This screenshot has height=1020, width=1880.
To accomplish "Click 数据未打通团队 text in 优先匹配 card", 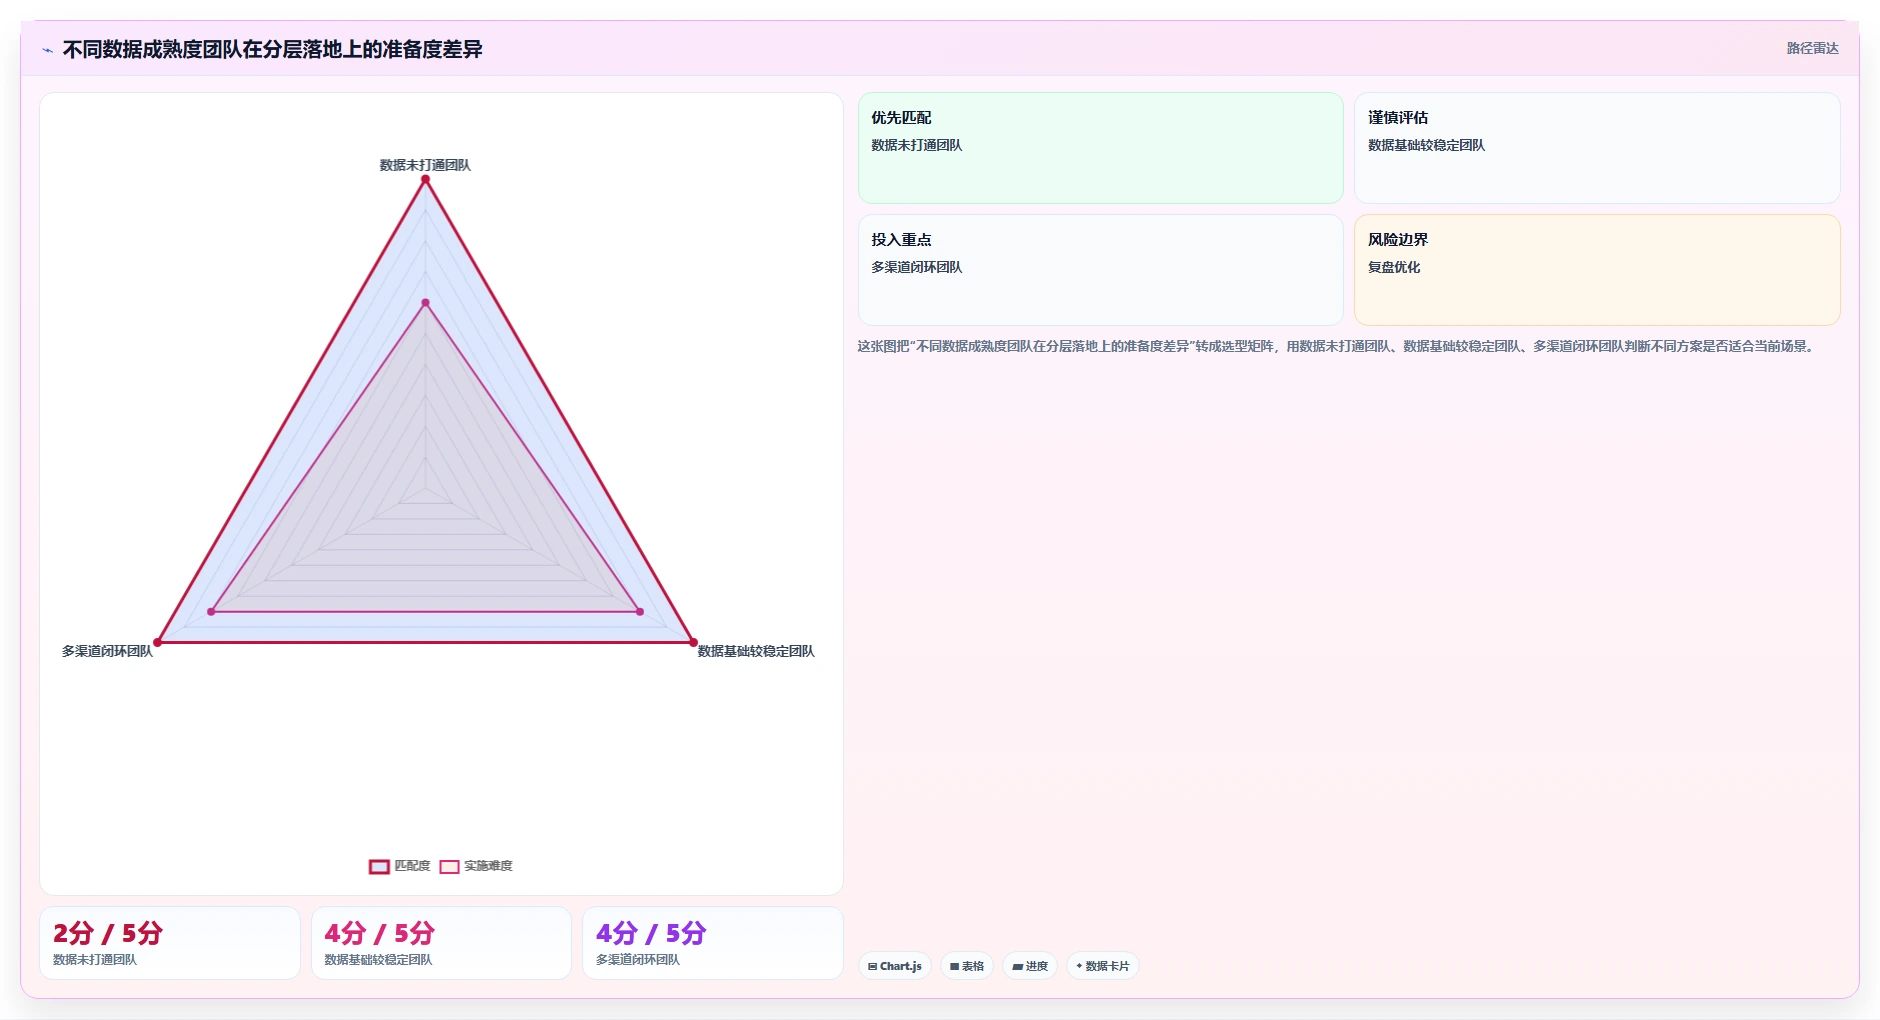I will 917,145.
